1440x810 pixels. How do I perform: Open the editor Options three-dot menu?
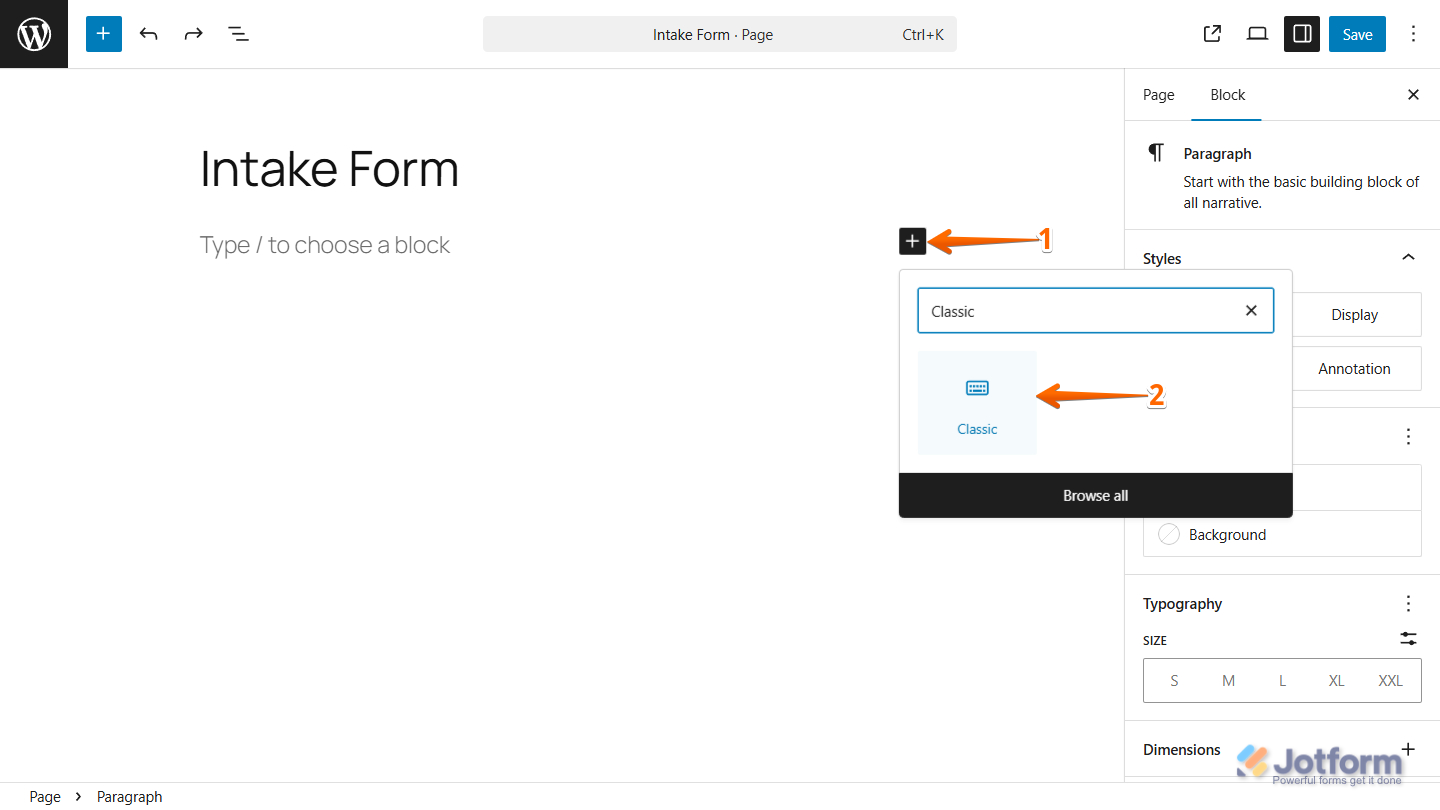pos(1413,33)
